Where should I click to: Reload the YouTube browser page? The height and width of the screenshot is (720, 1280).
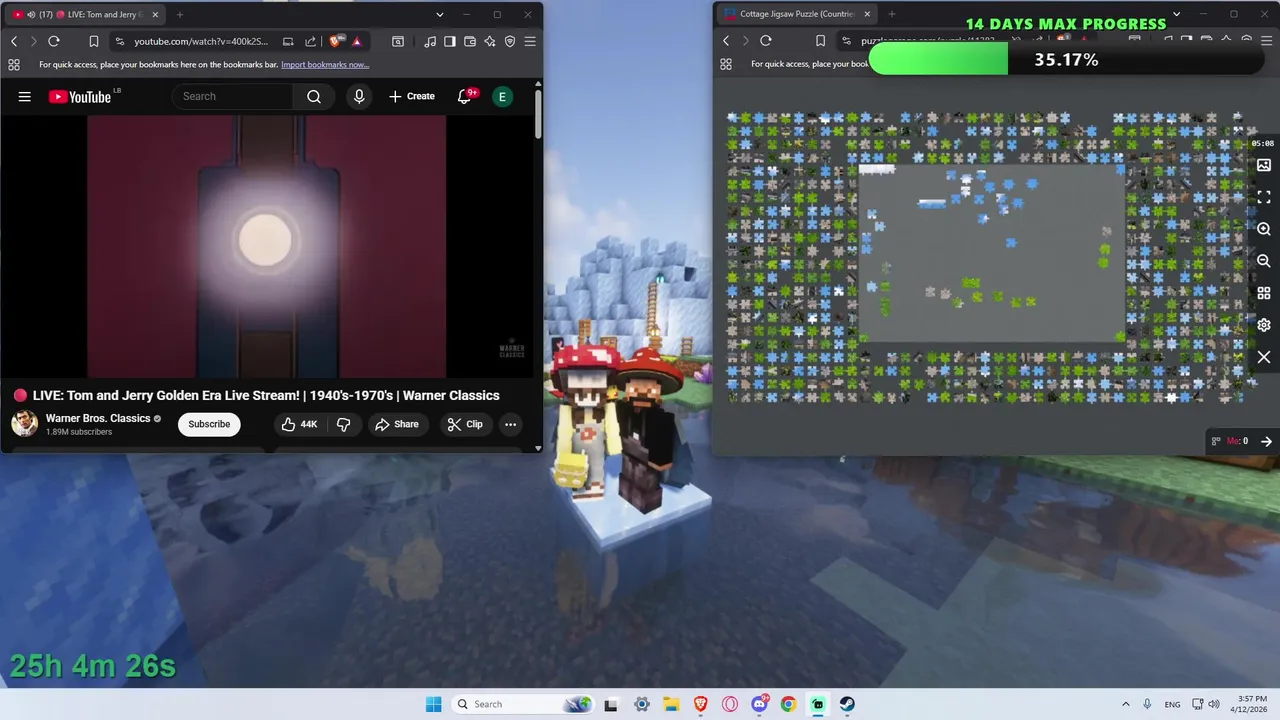54,41
